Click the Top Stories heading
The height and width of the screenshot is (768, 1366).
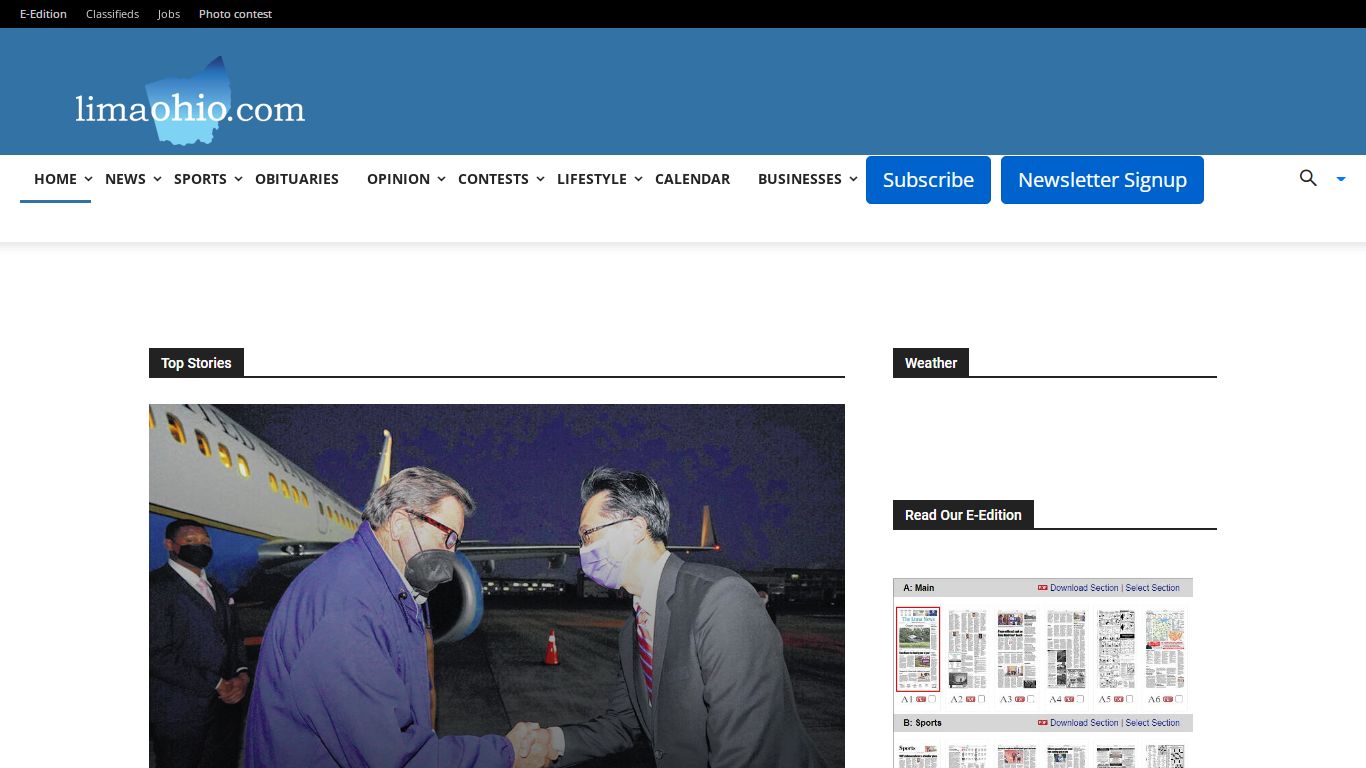[x=196, y=363]
